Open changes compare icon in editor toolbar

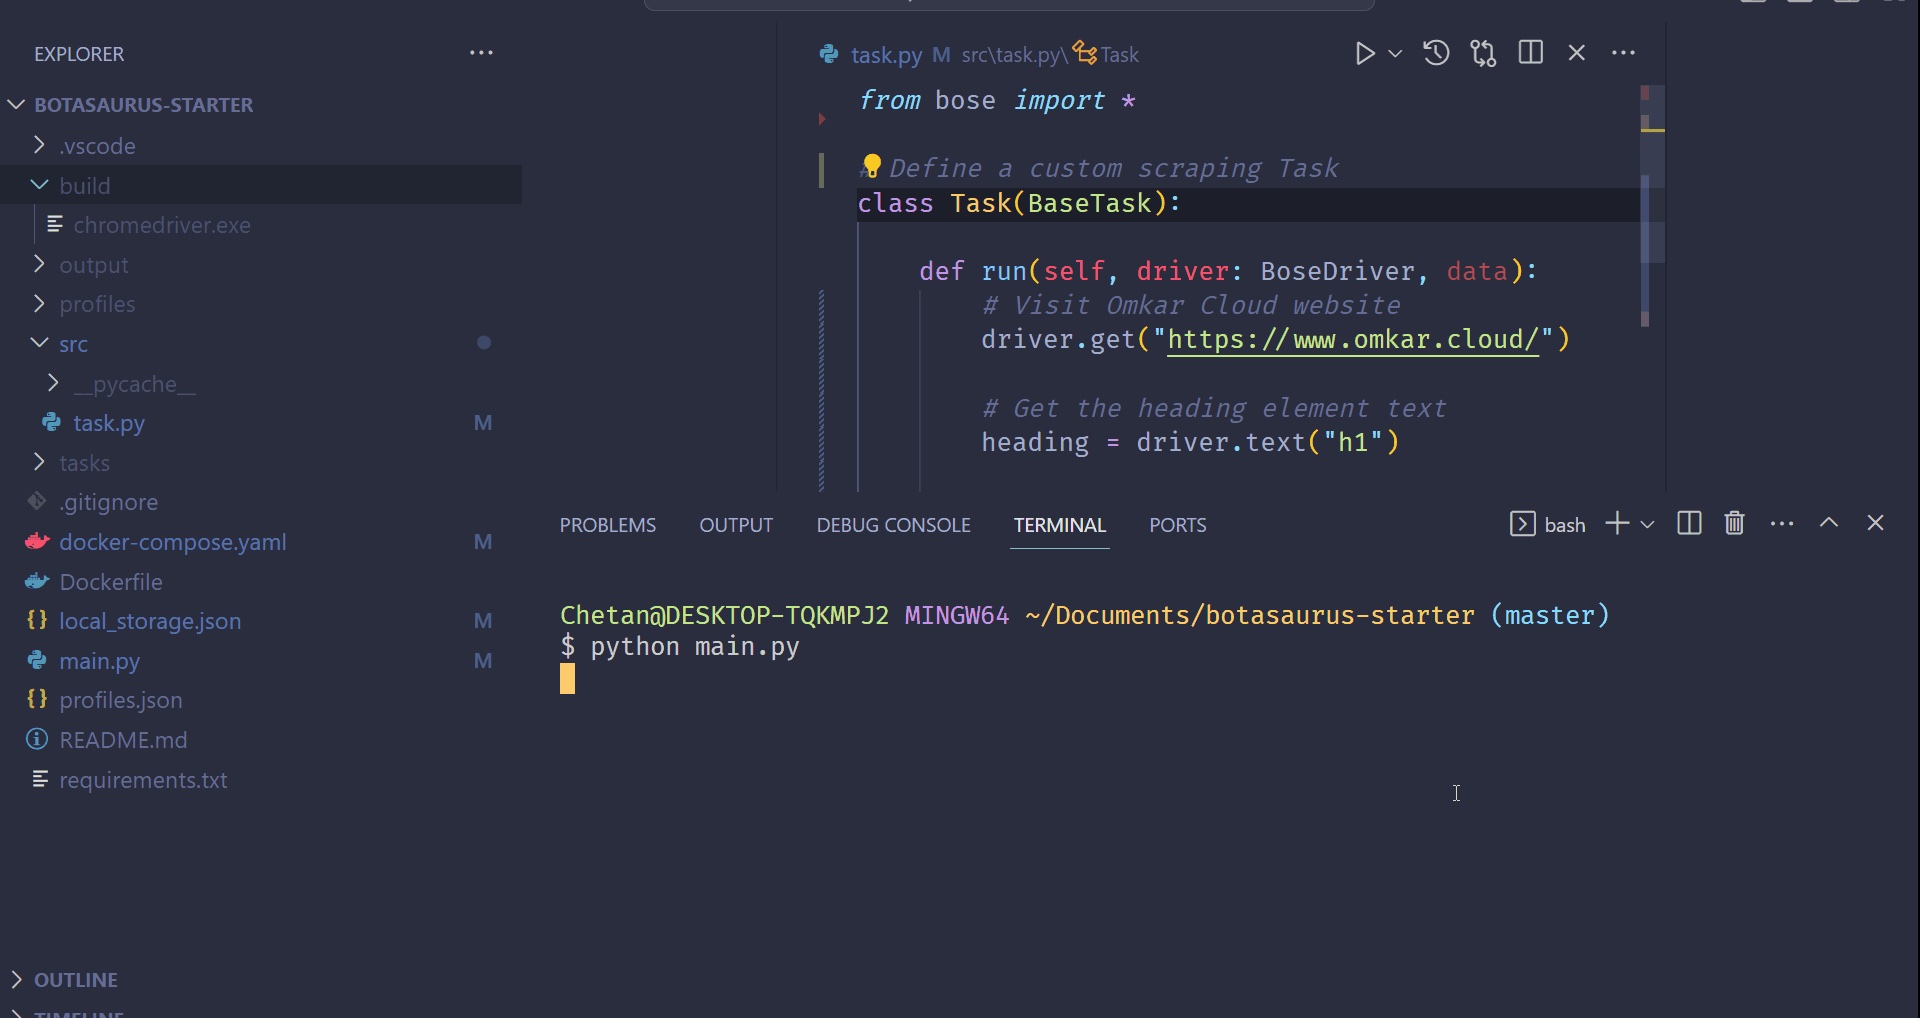(1483, 53)
